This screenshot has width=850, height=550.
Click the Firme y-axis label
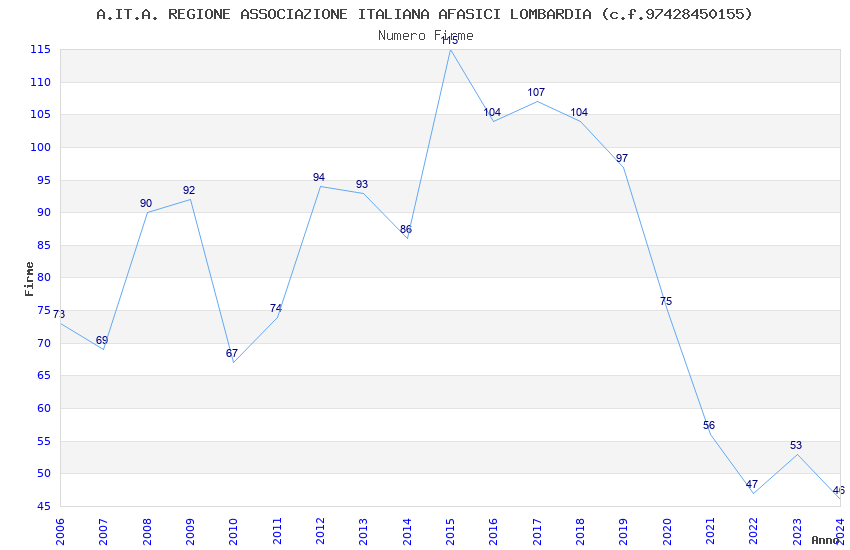(x=29, y=279)
